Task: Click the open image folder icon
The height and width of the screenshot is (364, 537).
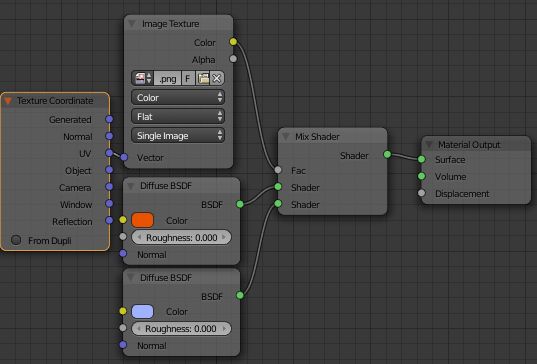Action: [203, 78]
